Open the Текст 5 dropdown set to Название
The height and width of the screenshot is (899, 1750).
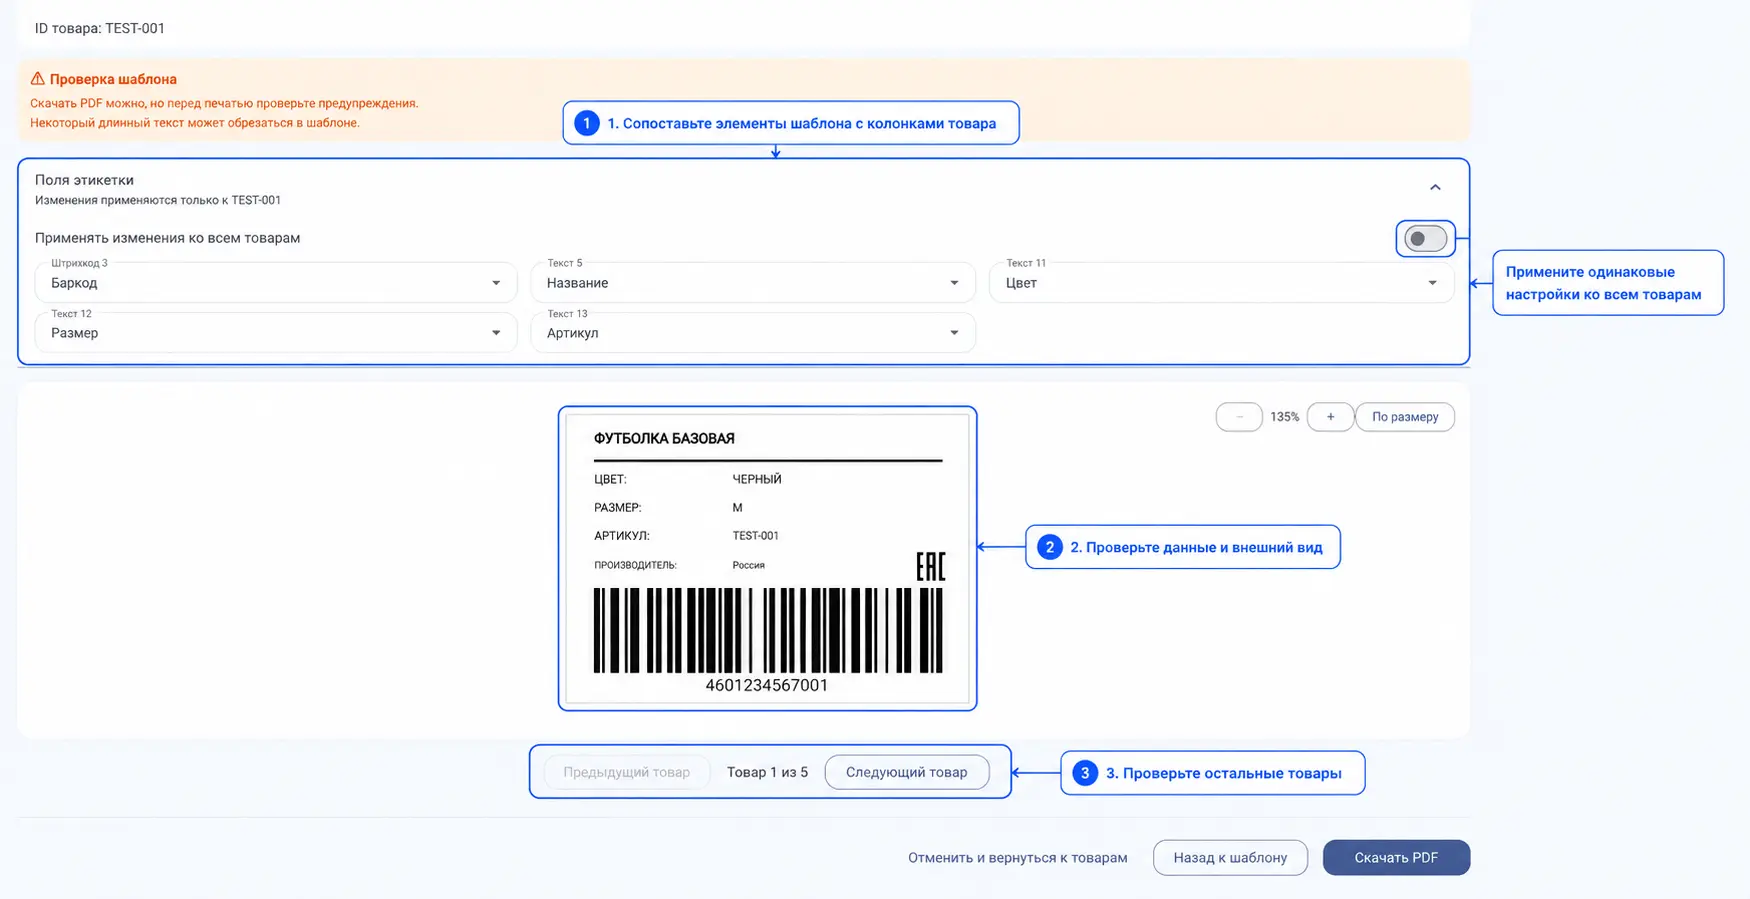pos(753,283)
